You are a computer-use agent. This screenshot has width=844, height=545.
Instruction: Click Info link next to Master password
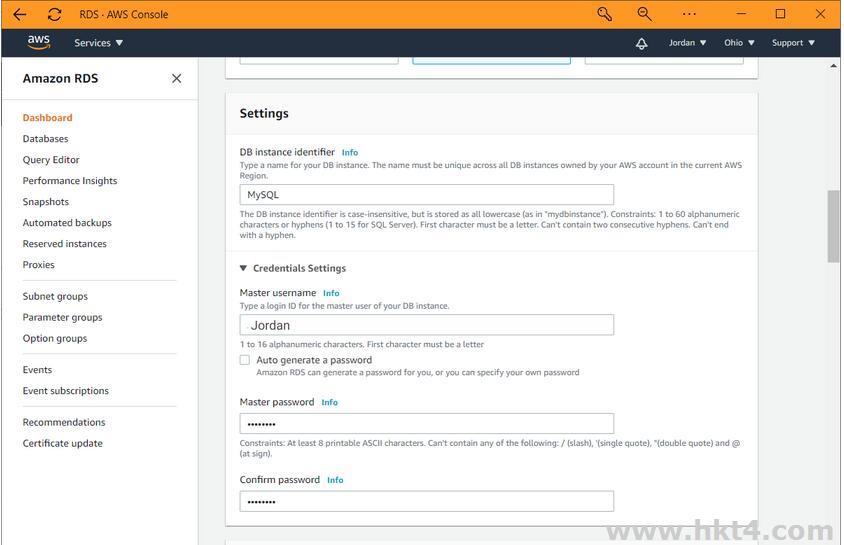329,402
